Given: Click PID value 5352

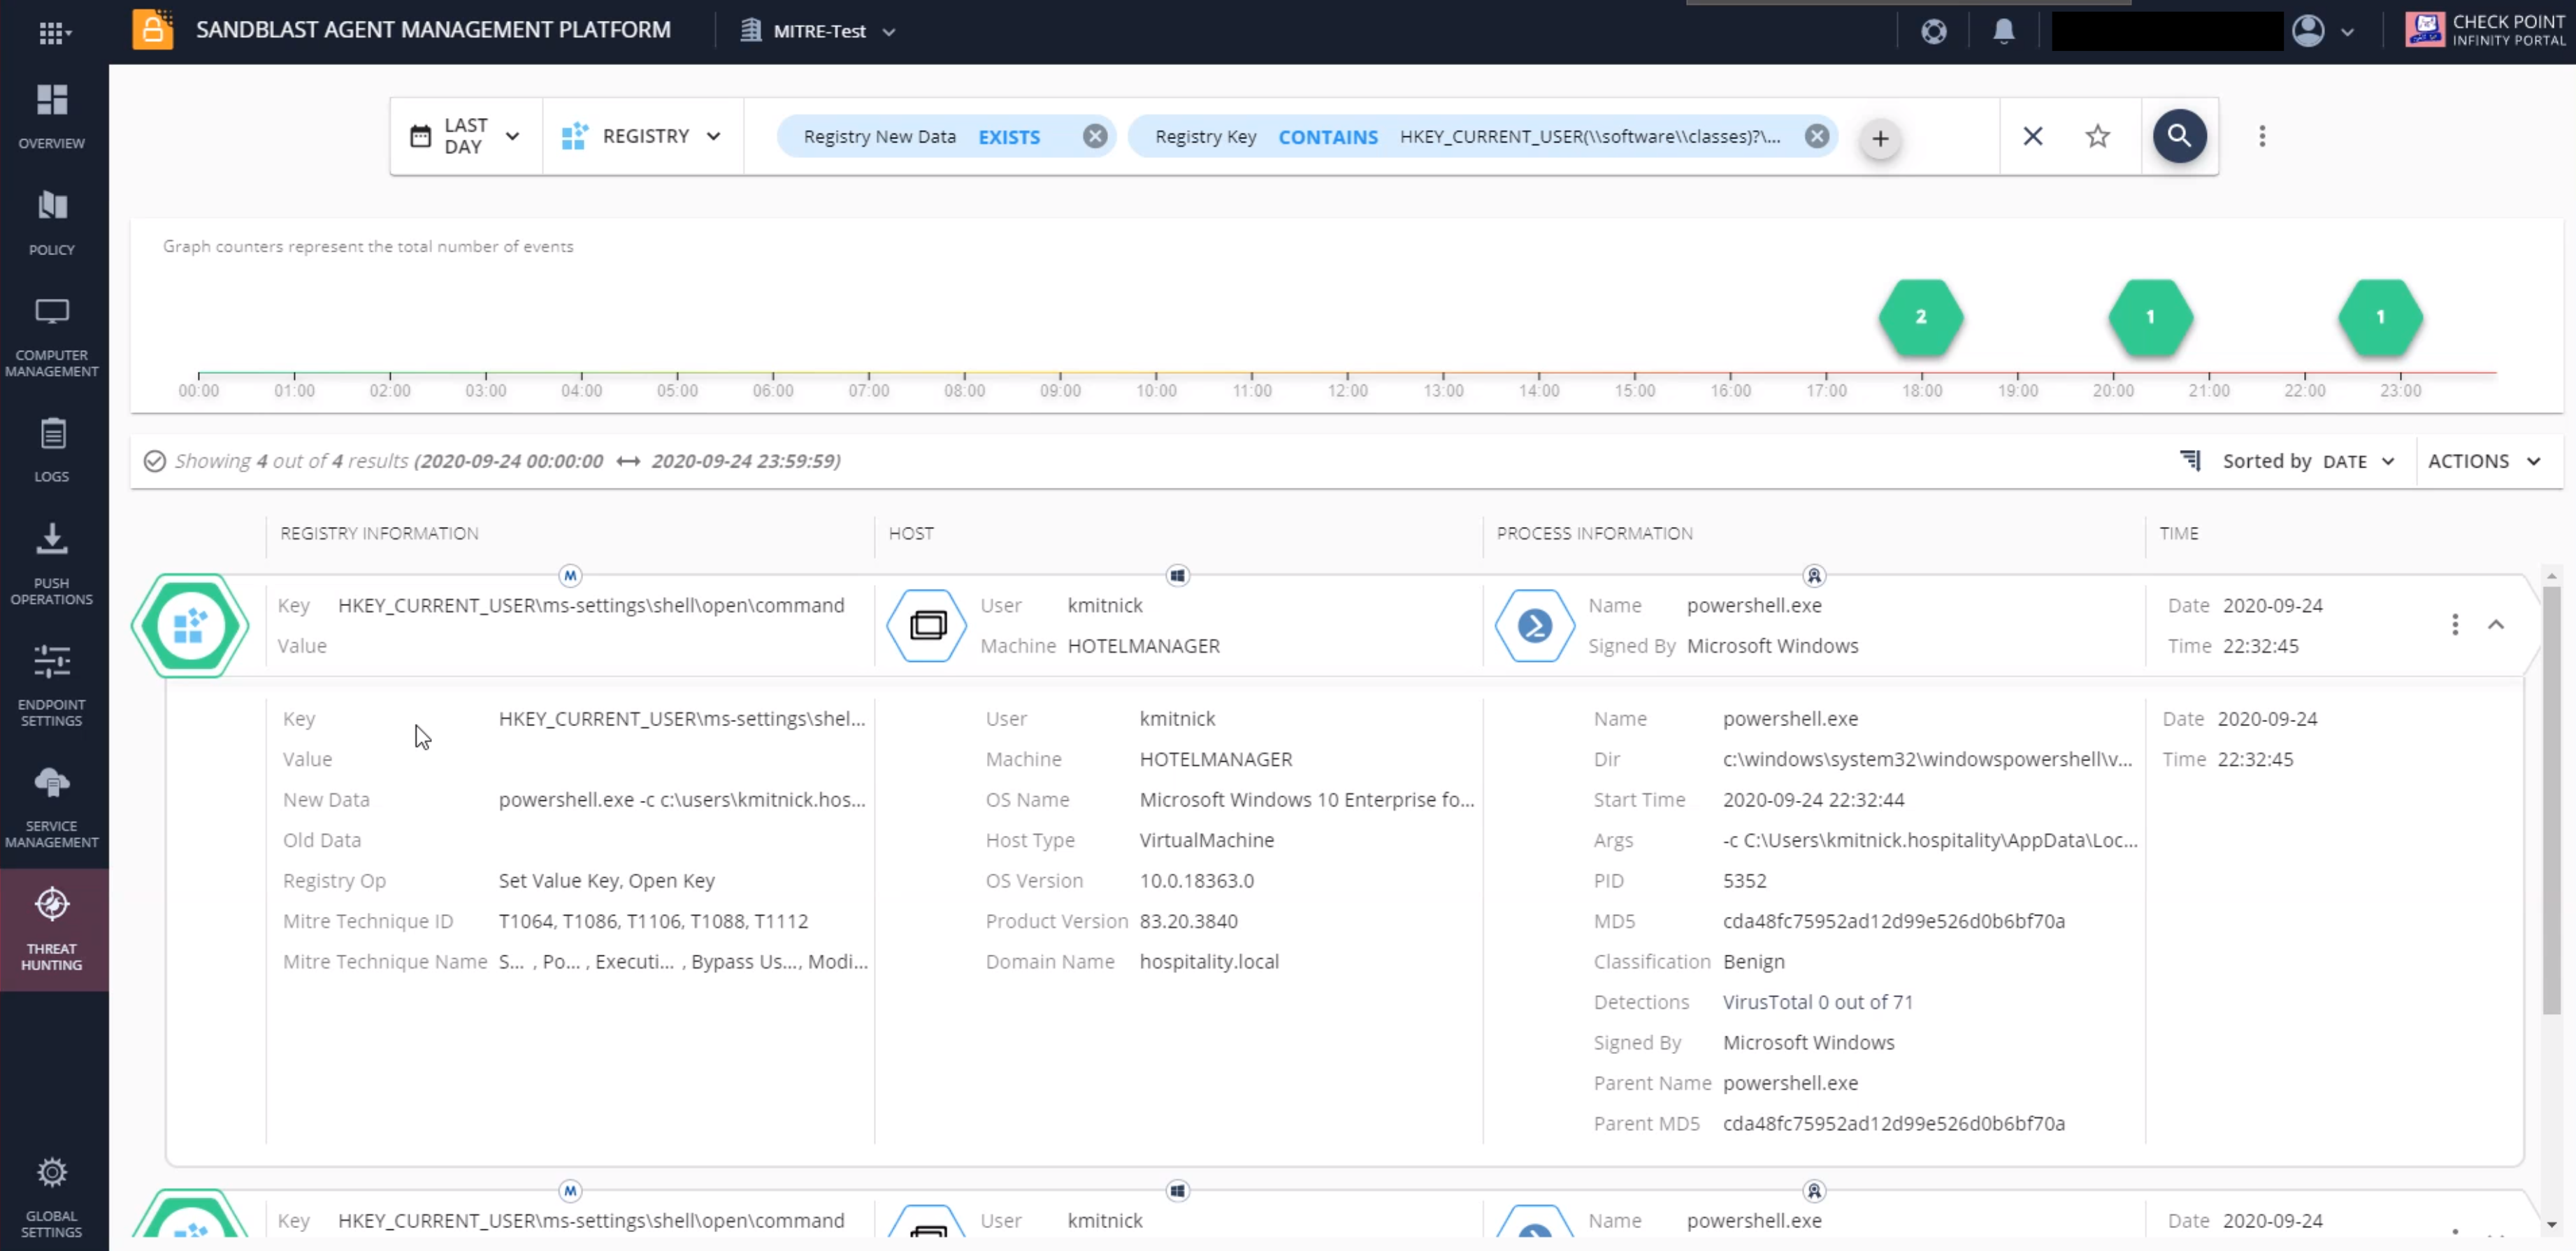Looking at the screenshot, I should click(1744, 881).
